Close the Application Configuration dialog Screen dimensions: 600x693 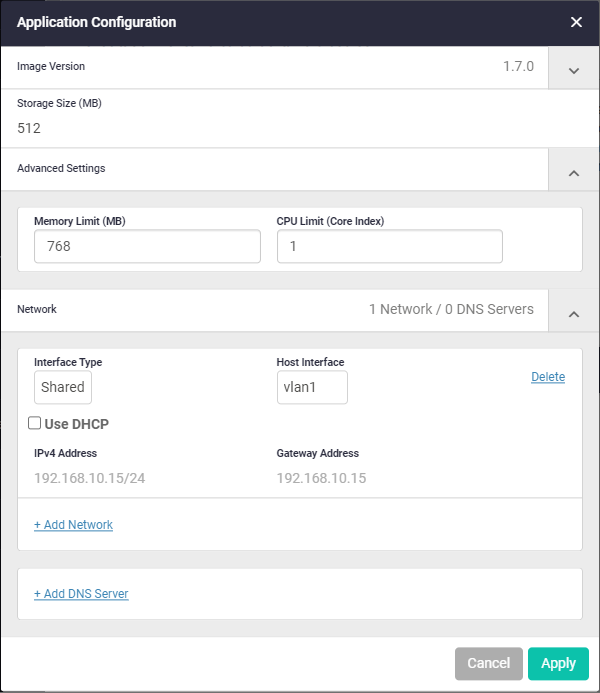click(576, 22)
